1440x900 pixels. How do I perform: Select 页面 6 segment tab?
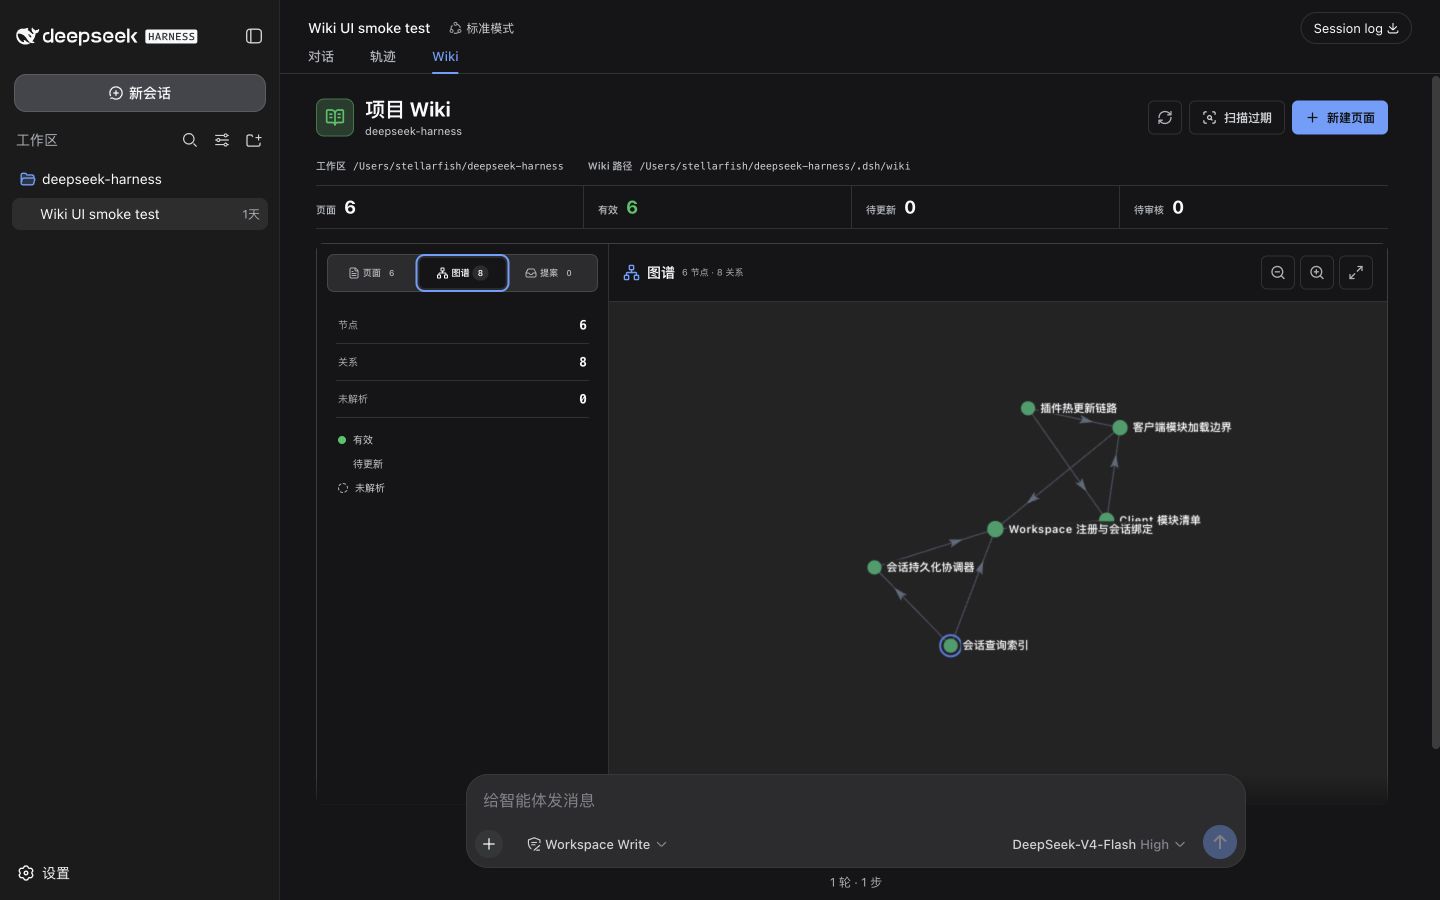[x=372, y=273]
